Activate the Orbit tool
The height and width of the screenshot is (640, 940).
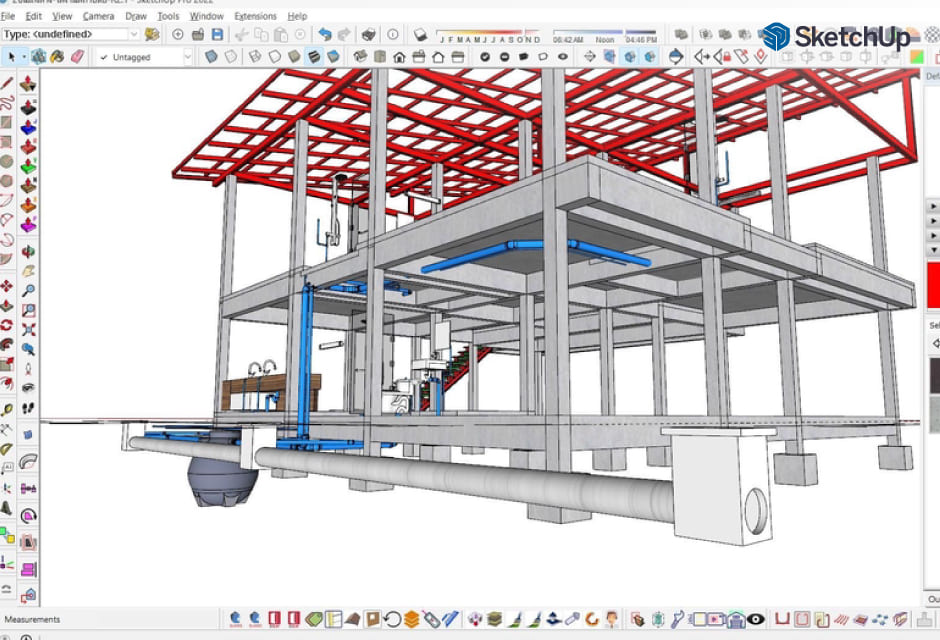coord(28,251)
